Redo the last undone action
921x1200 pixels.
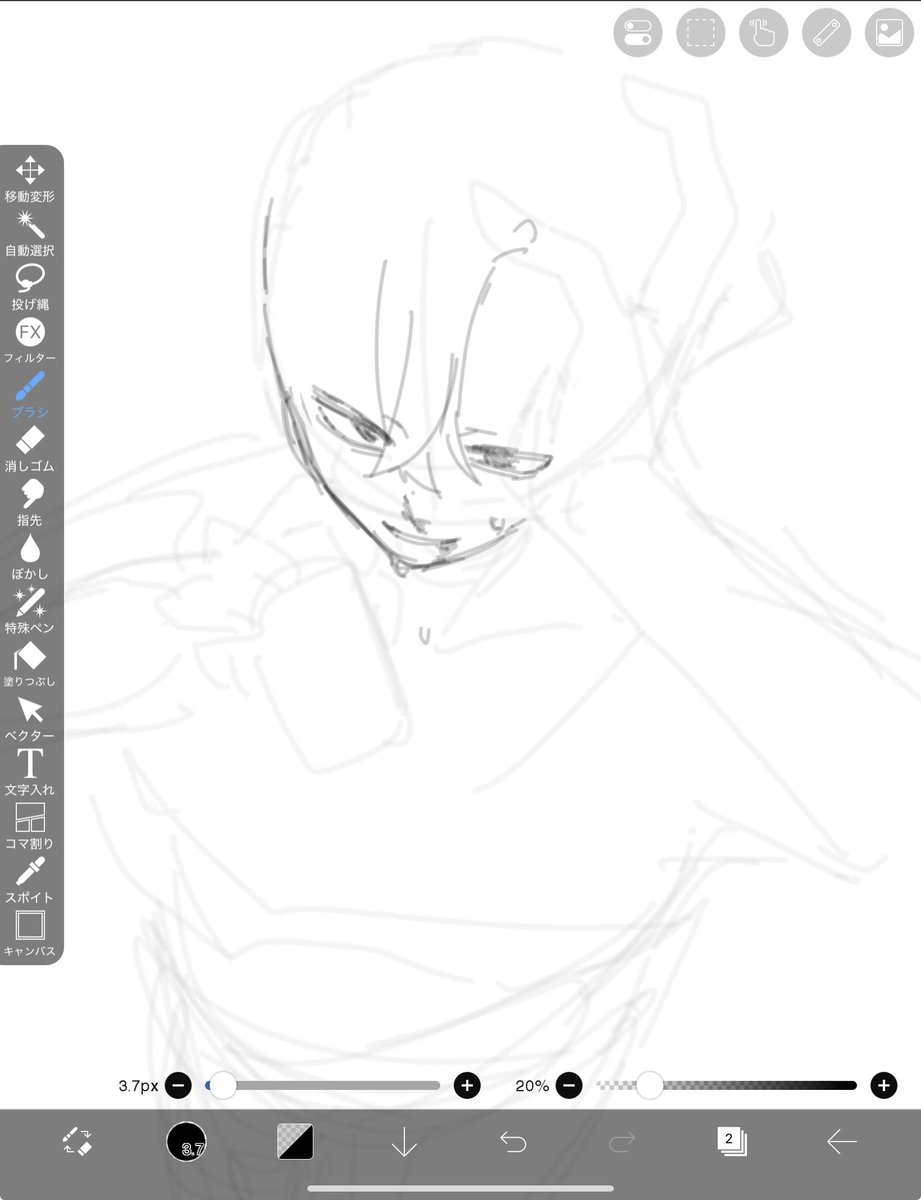pyautogui.click(x=622, y=1141)
